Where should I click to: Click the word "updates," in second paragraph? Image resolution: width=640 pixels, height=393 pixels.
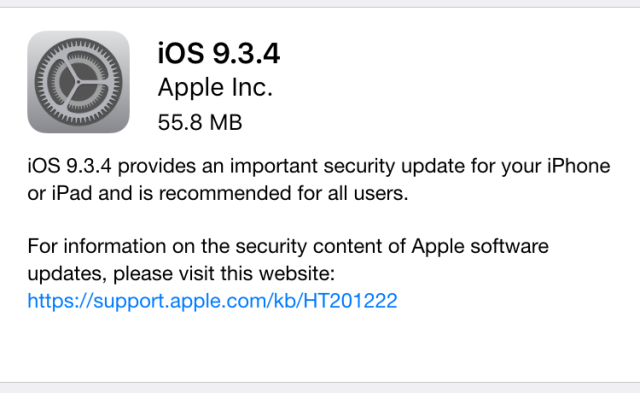pos(67,274)
